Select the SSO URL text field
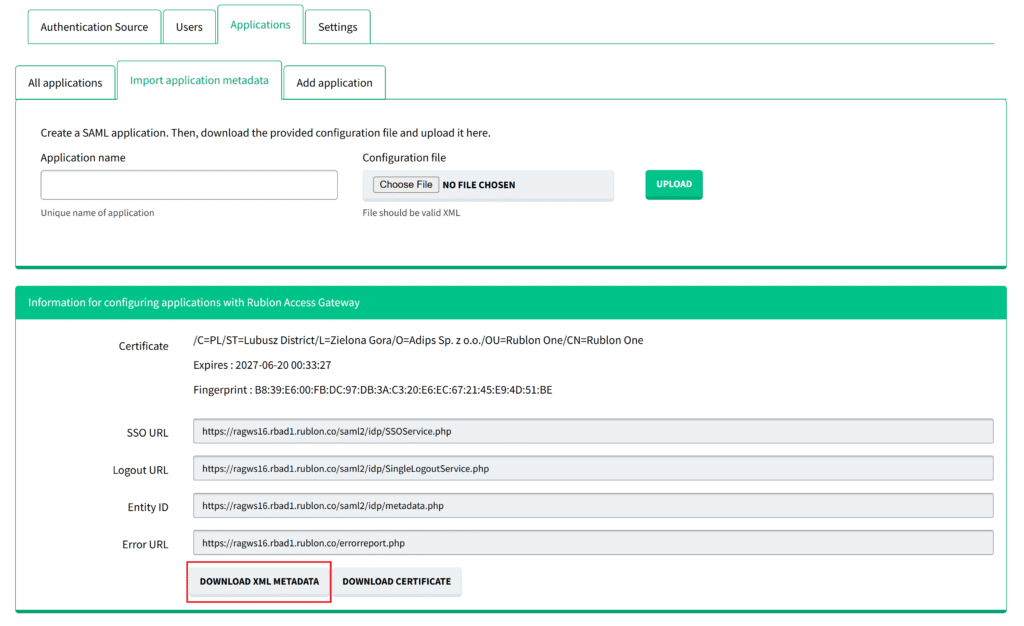The height and width of the screenshot is (626, 1024). click(595, 431)
